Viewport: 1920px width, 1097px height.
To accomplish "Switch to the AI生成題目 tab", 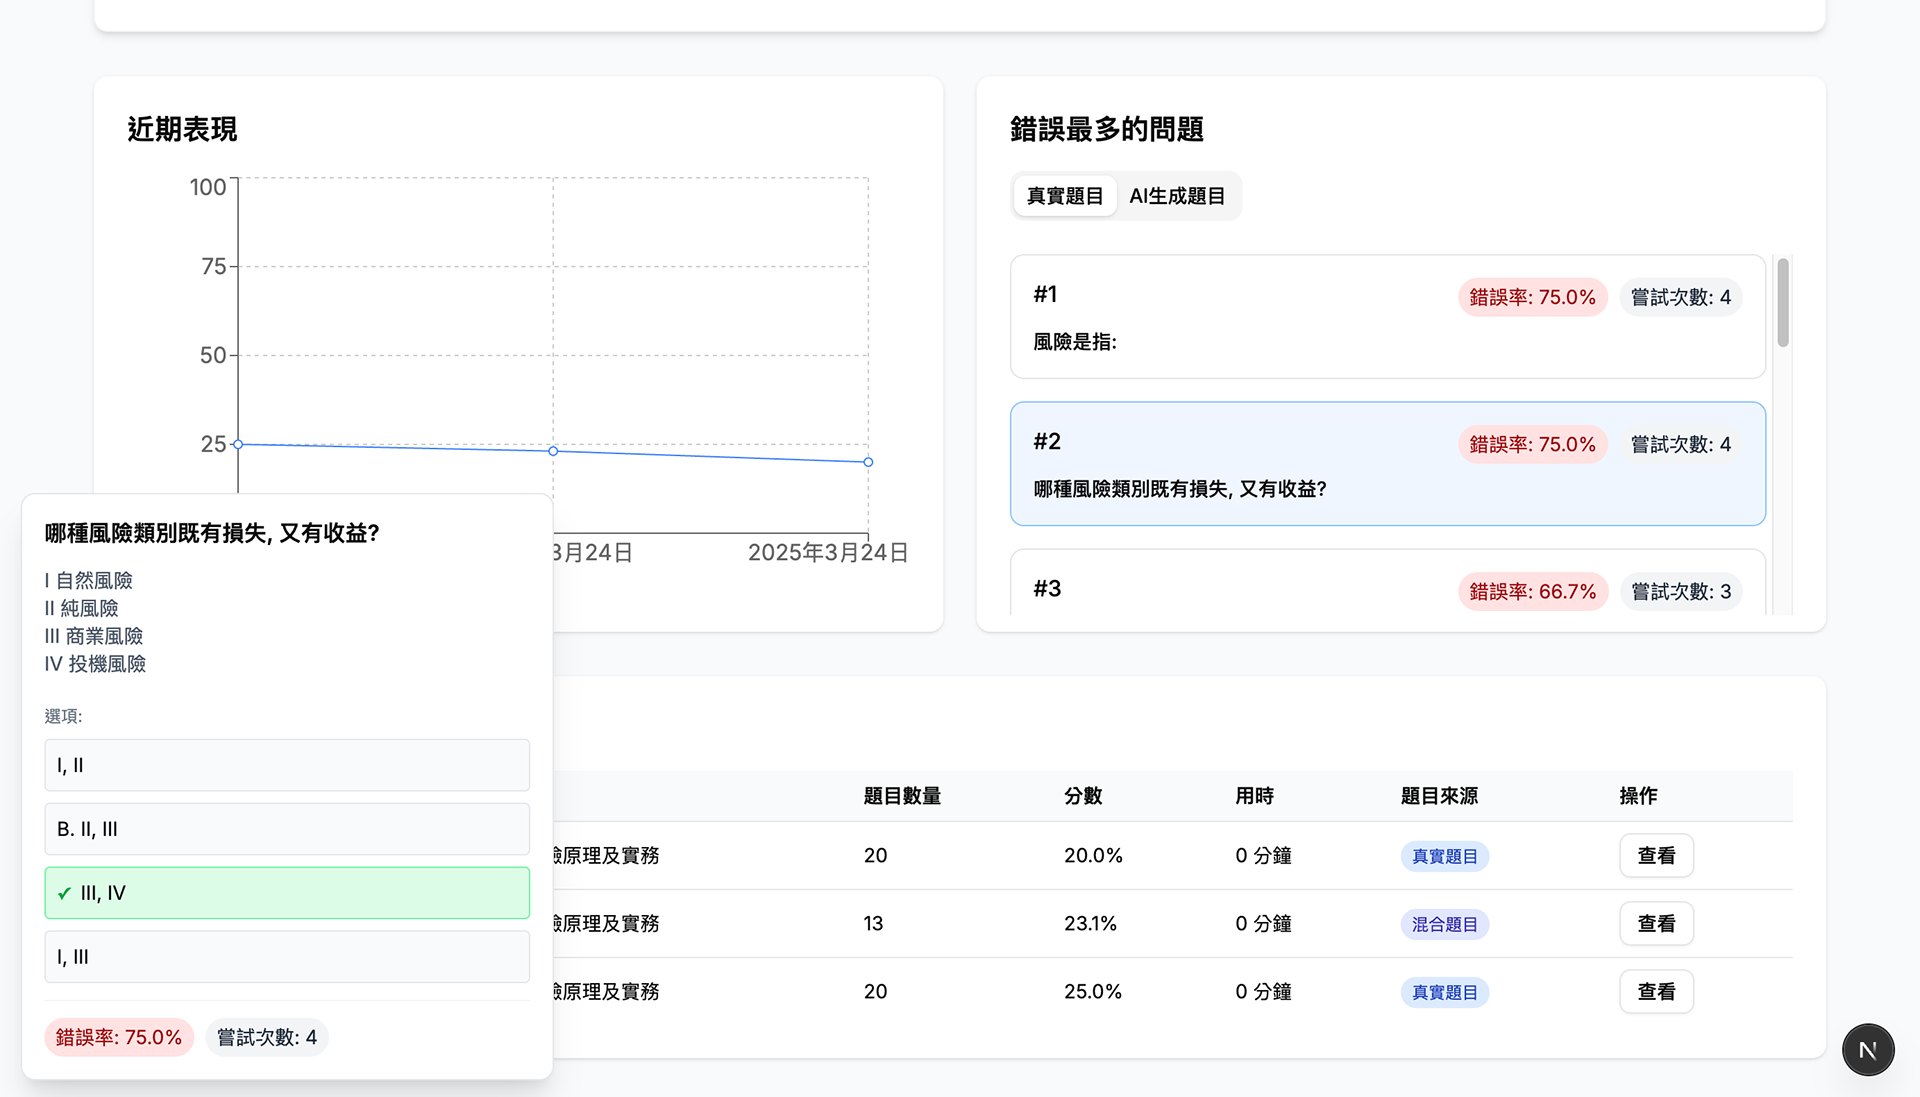I will (1176, 196).
